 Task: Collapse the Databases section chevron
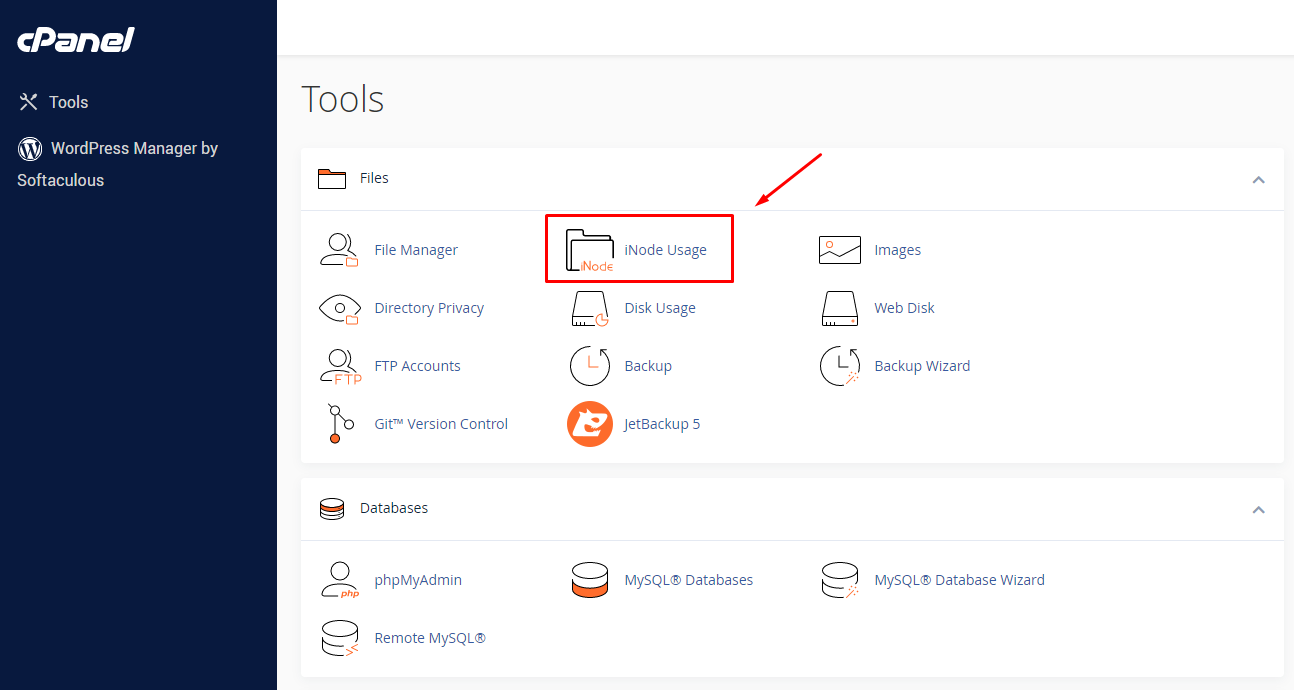click(1258, 510)
